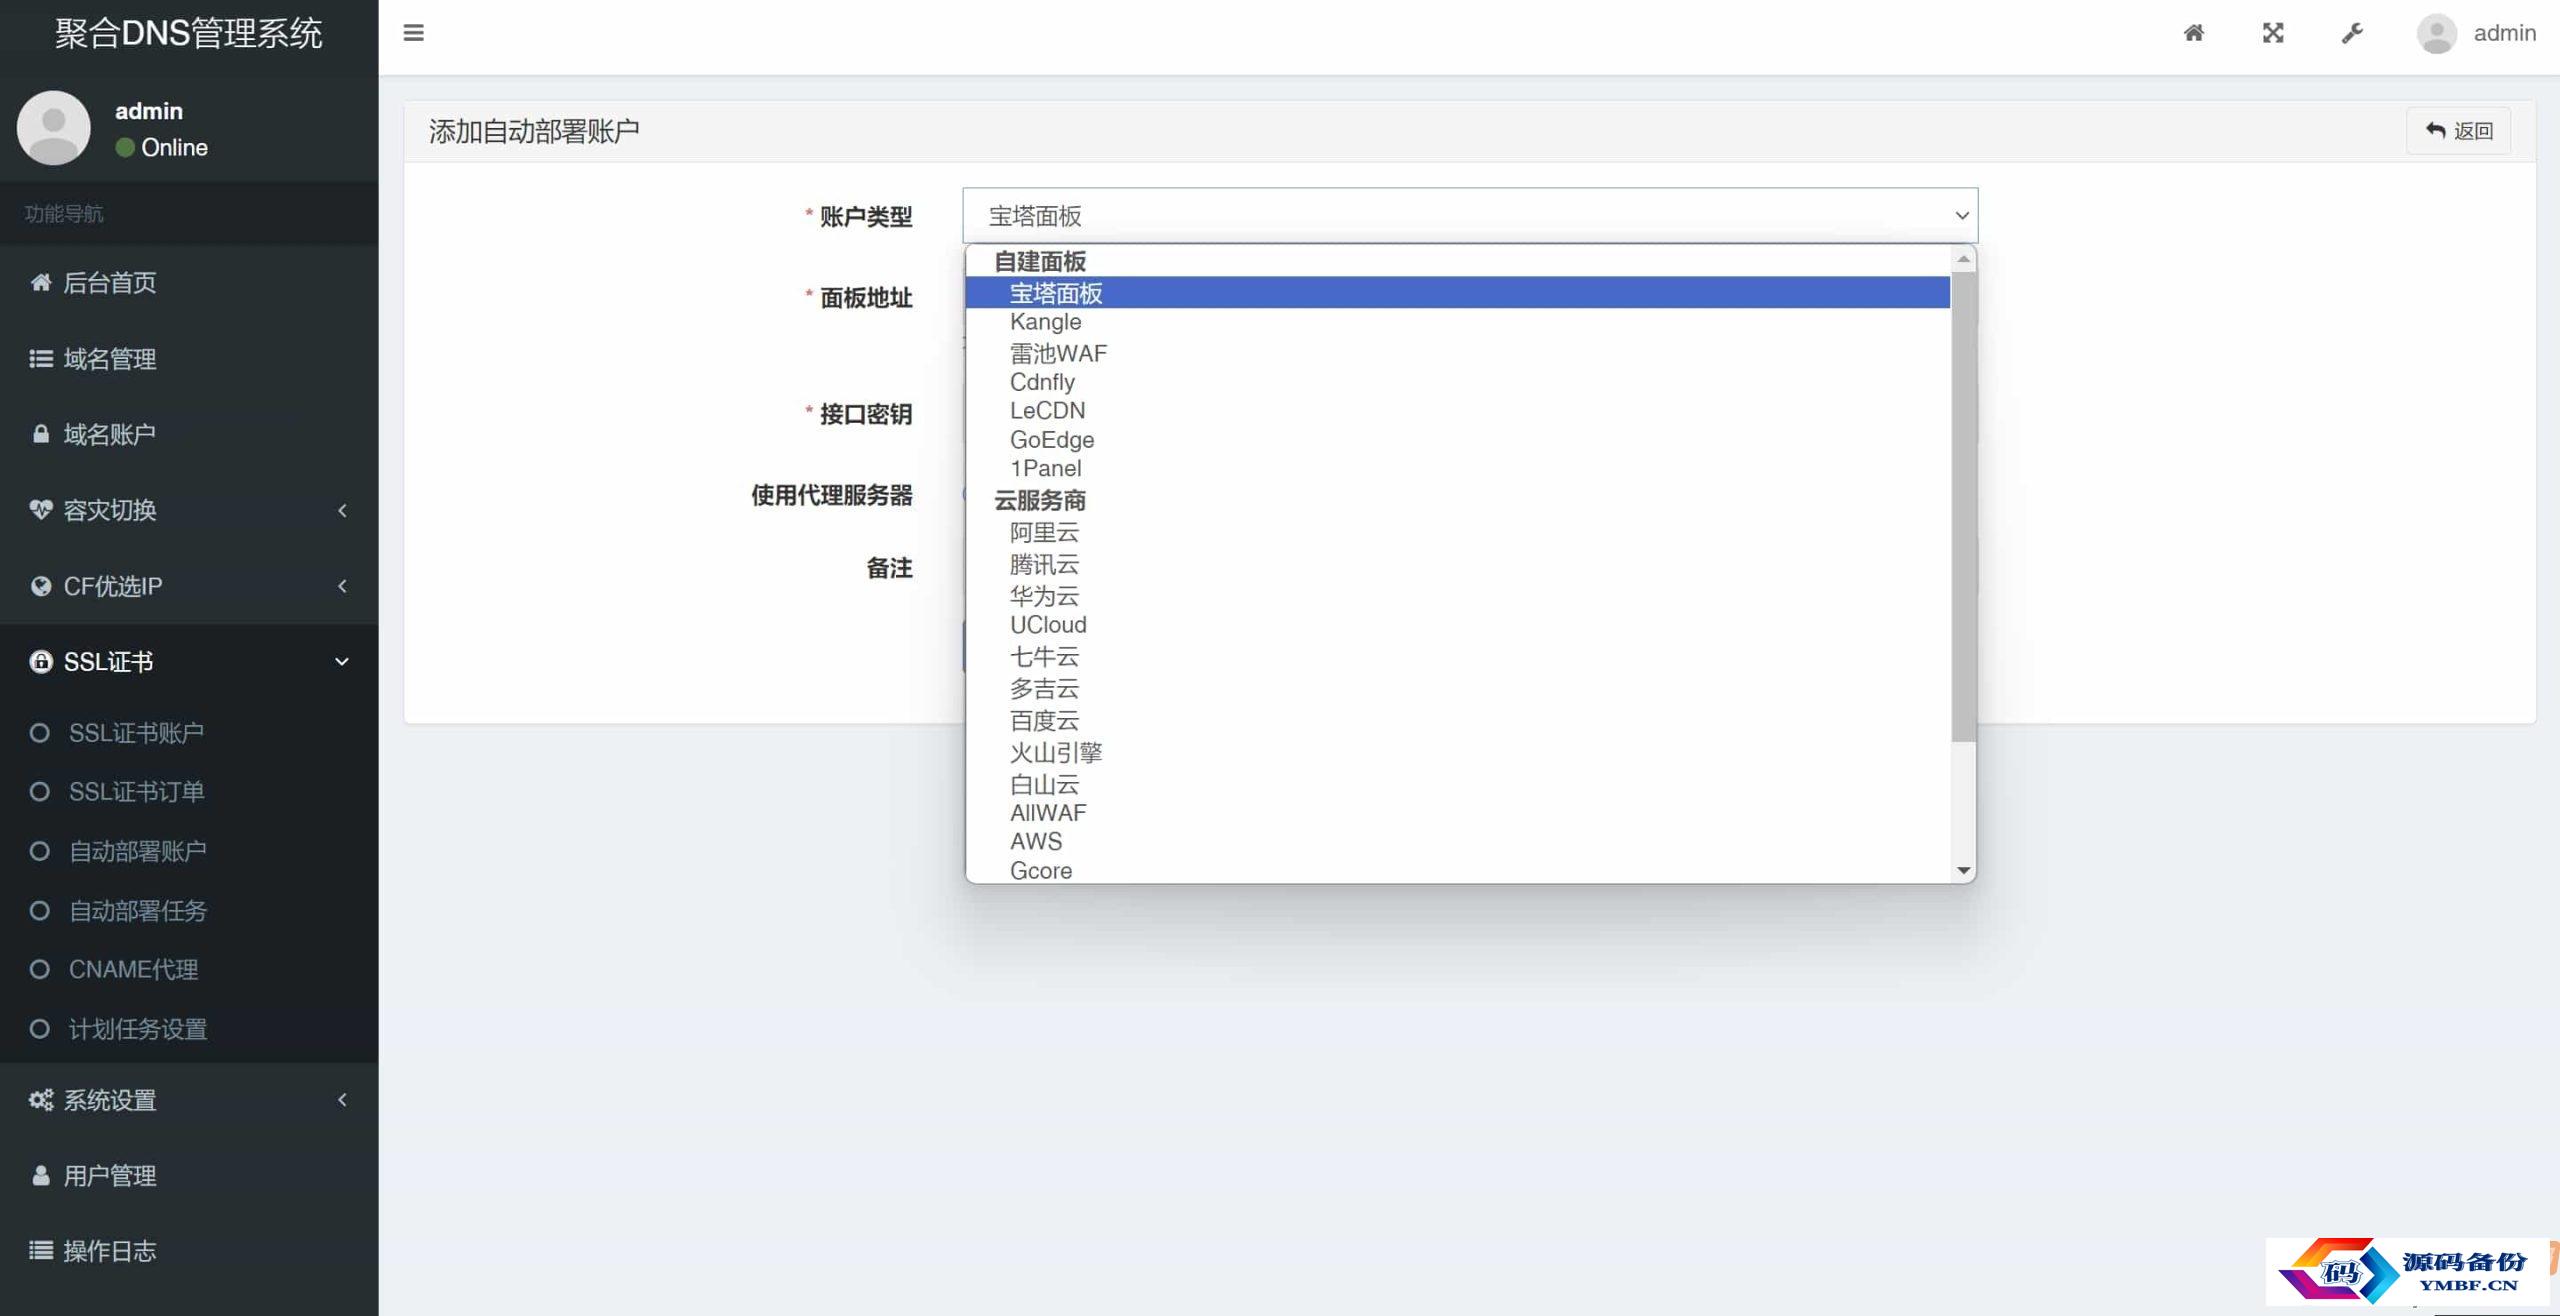Open 域名管理 menu item

189,358
